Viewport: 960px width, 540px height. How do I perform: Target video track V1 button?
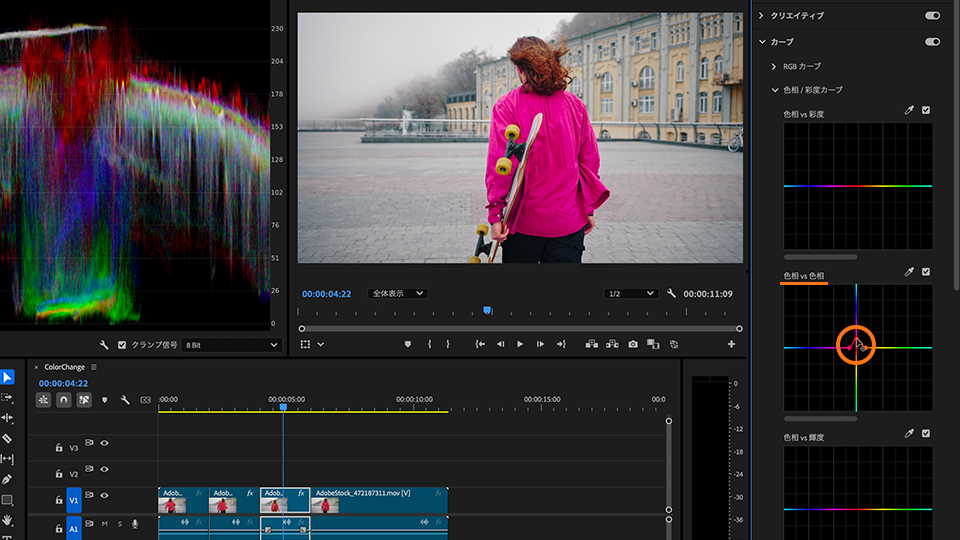tap(73, 500)
